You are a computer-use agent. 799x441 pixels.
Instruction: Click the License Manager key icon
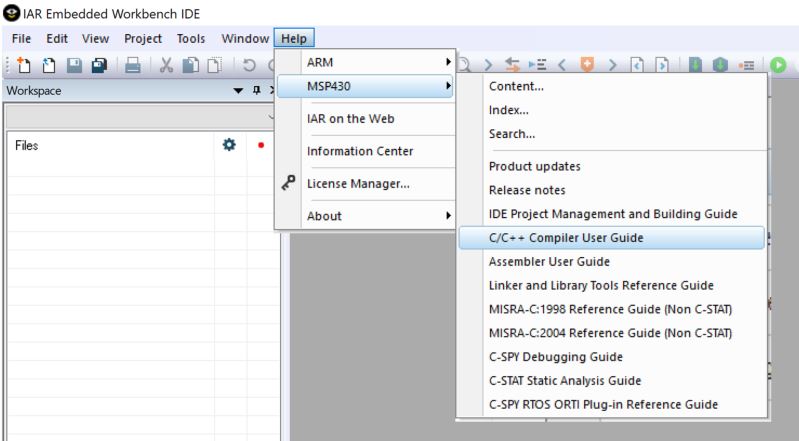click(288, 183)
